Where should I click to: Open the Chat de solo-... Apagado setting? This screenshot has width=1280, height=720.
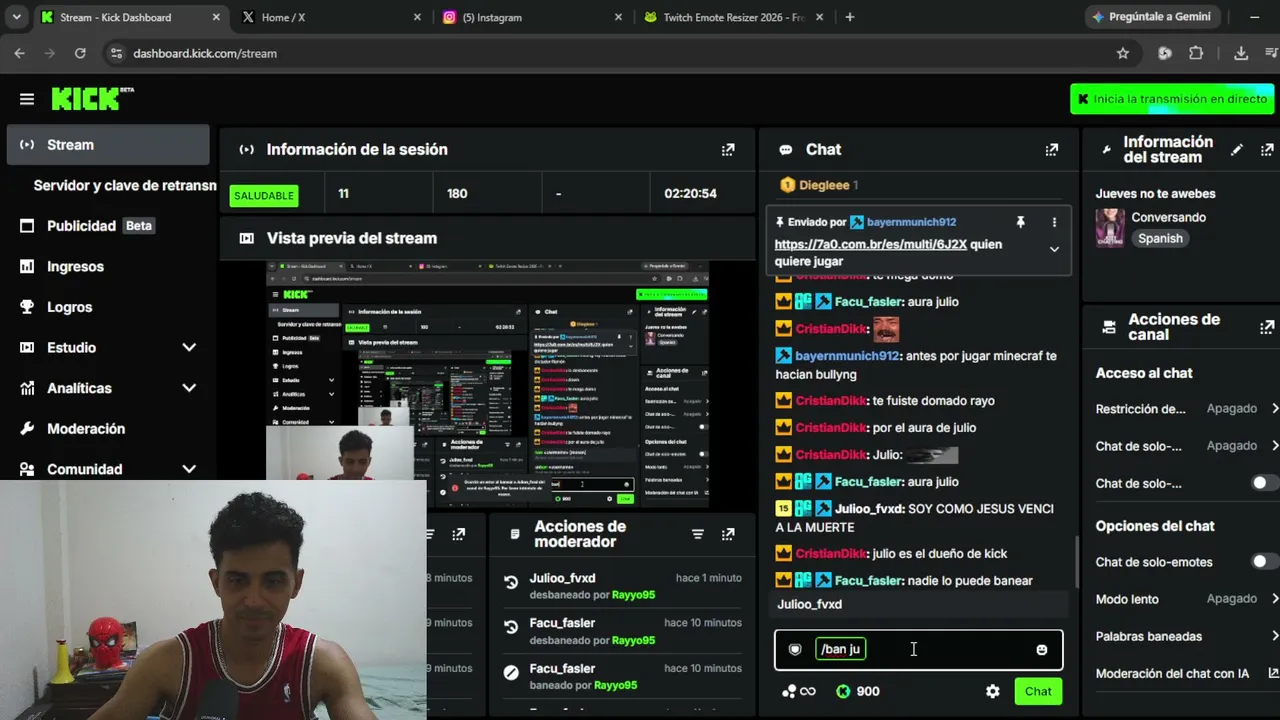1187,446
